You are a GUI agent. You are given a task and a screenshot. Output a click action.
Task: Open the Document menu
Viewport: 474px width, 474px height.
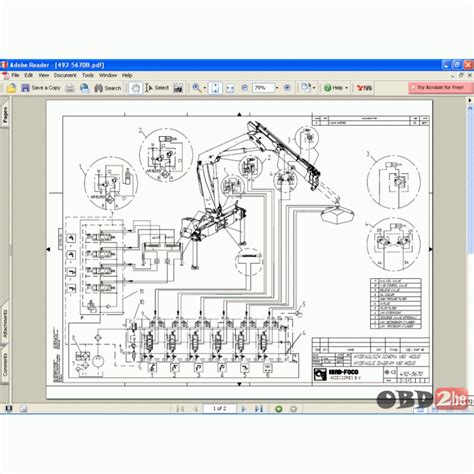[65, 75]
